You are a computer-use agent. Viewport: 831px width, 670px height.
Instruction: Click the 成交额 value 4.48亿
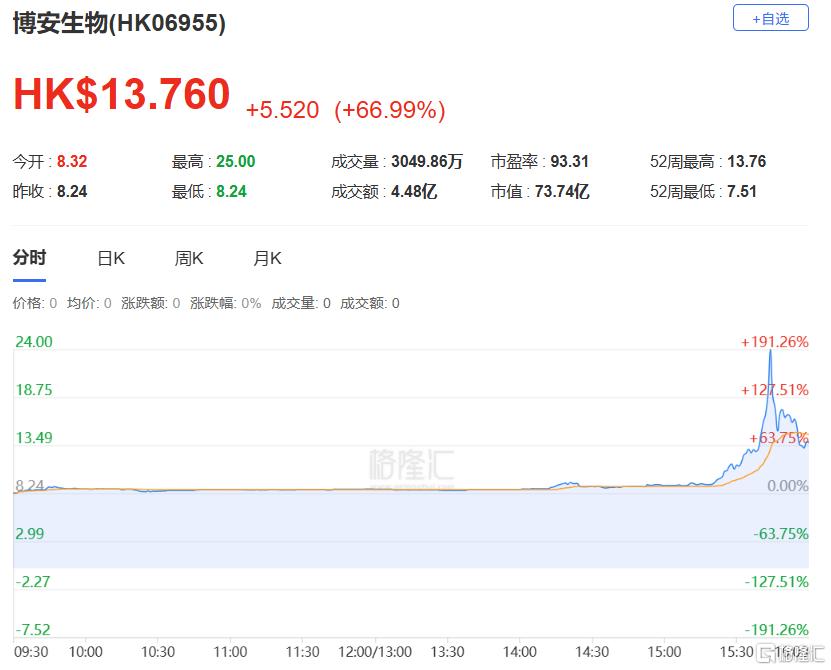tap(414, 191)
